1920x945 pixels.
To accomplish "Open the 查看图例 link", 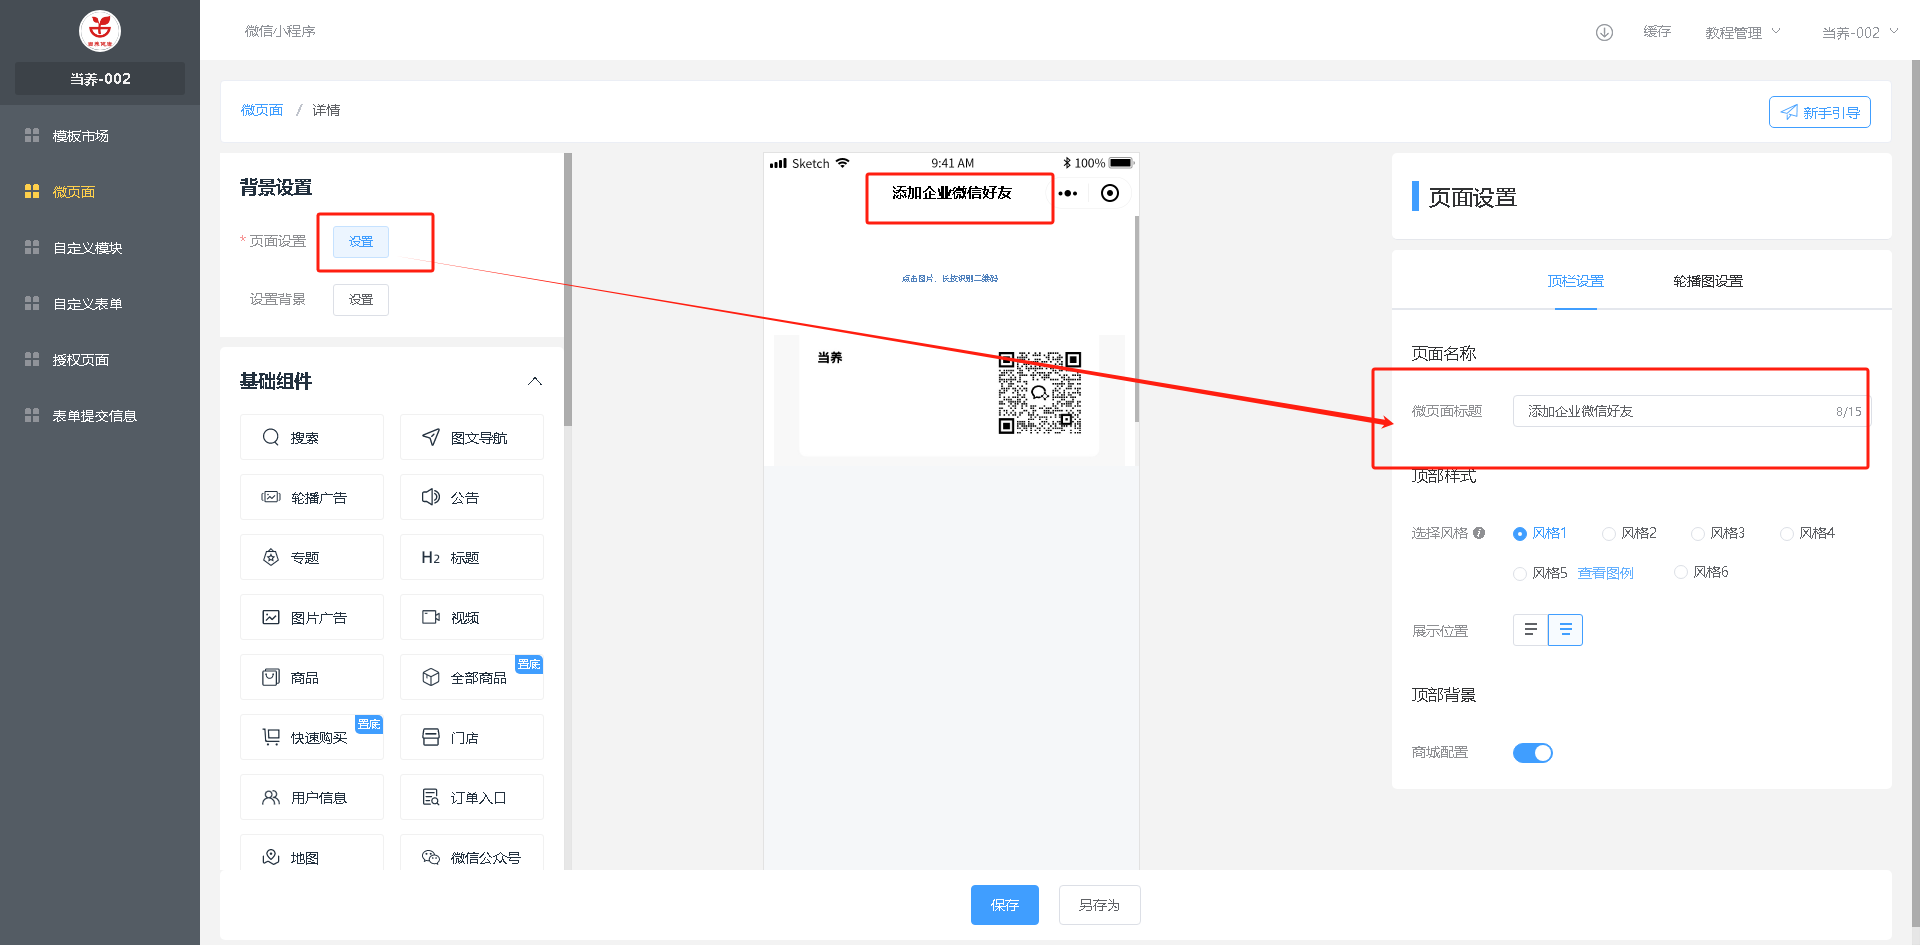I will pyautogui.click(x=1605, y=573).
